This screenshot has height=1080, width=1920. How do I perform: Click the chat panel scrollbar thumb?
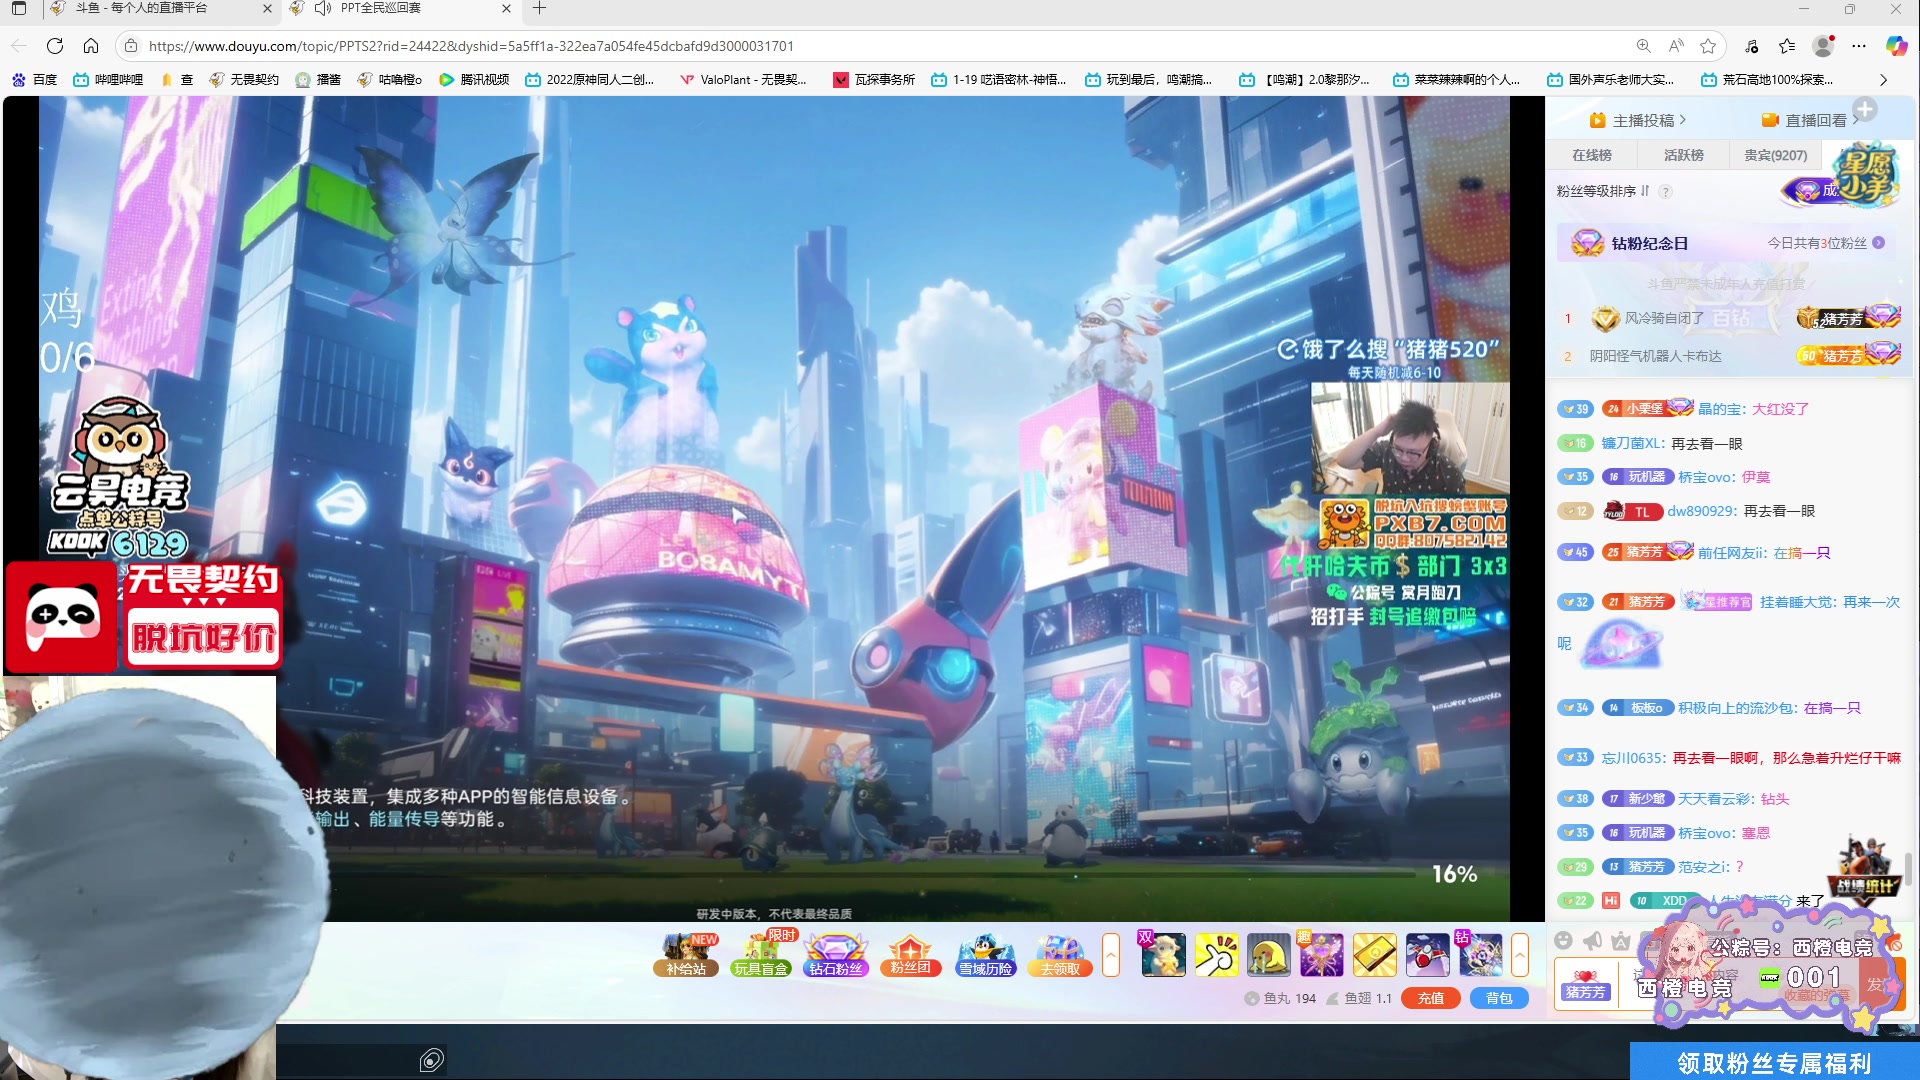tap(1908, 868)
